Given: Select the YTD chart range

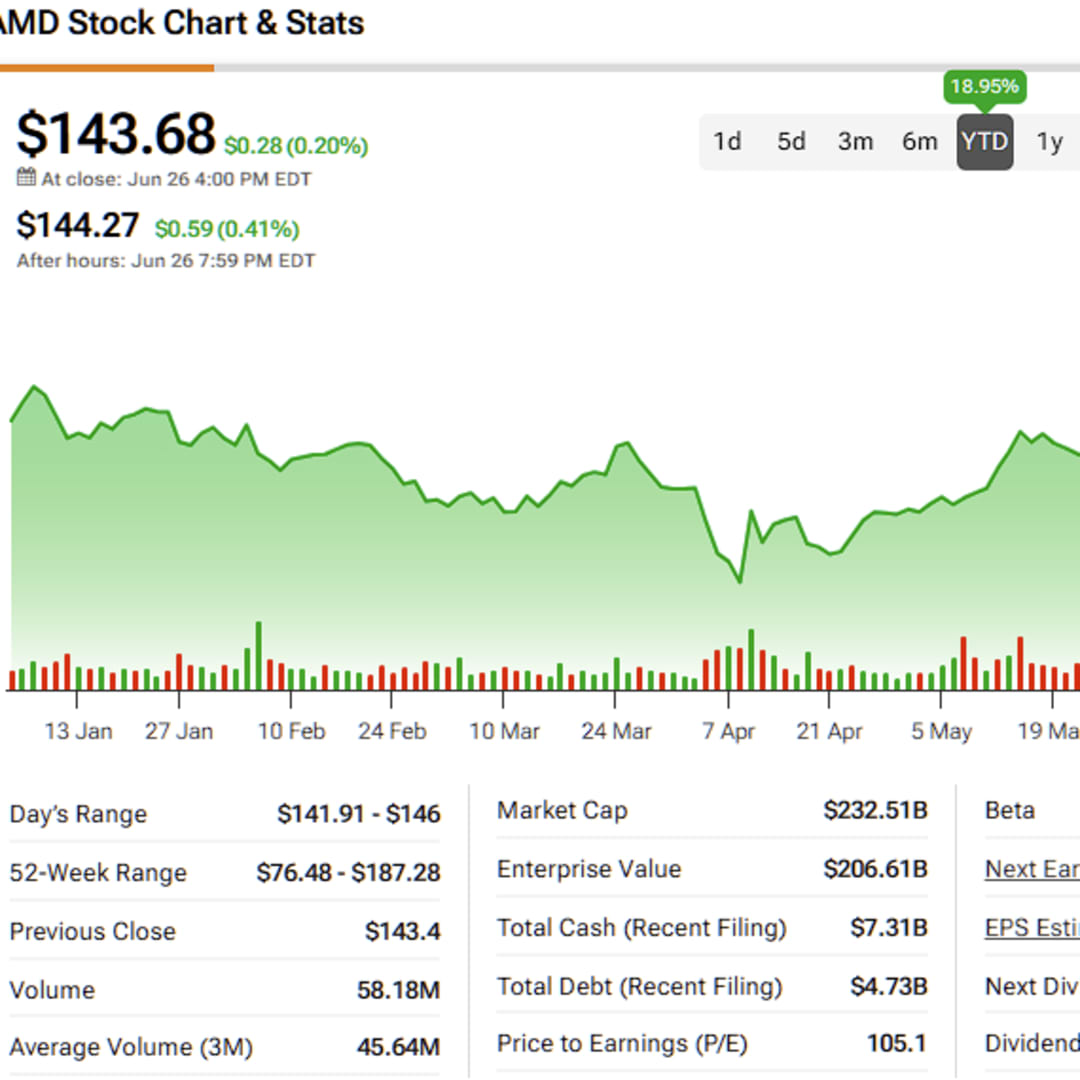Looking at the screenshot, I should click(x=984, y=142).
